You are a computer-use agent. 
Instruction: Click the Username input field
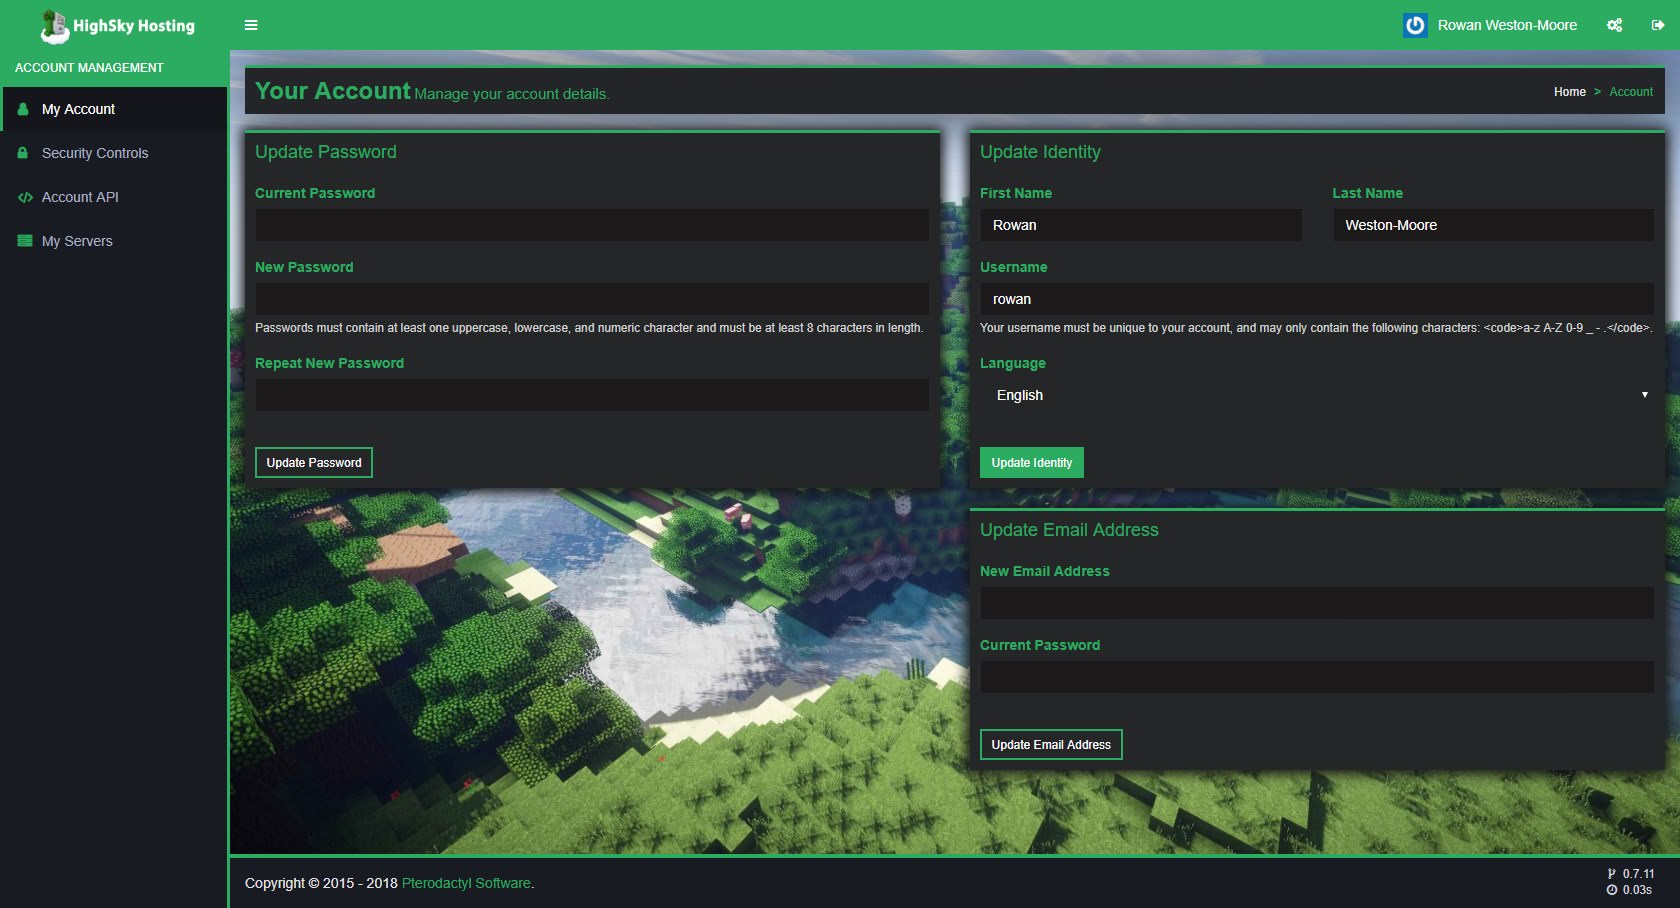pyautogui.click(x=1316, y=299)
